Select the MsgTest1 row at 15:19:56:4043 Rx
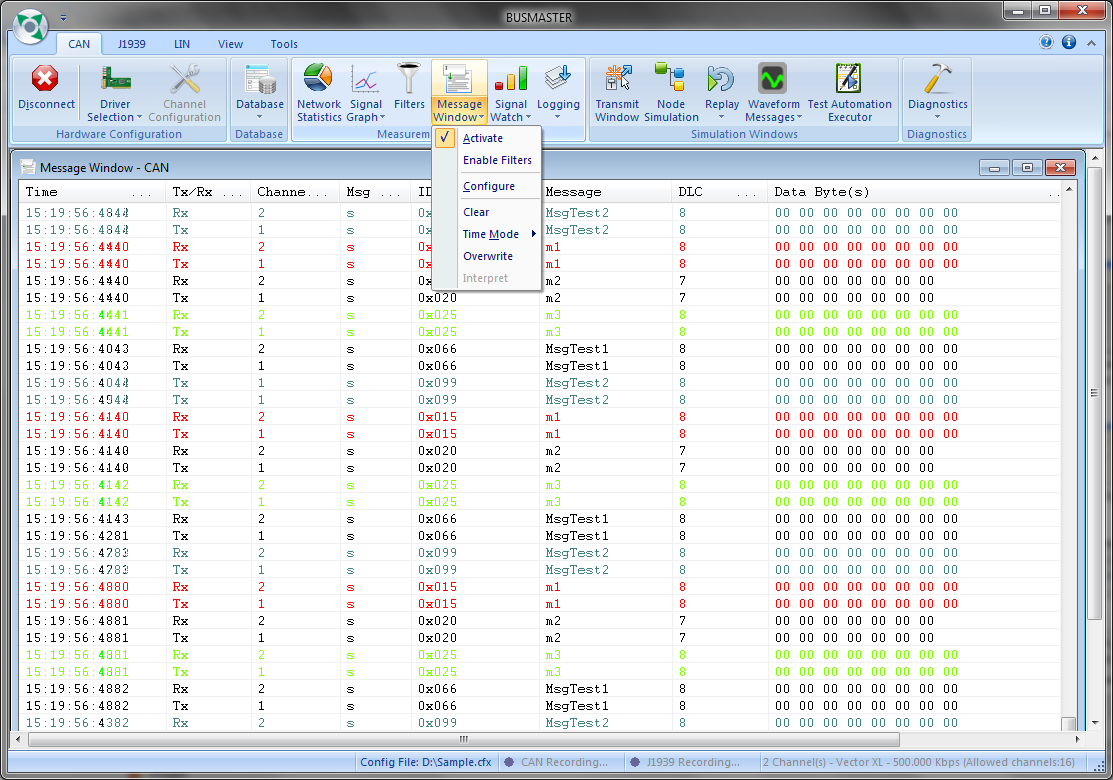Viewport: 1113px width, 780px height. click(539, 349)
